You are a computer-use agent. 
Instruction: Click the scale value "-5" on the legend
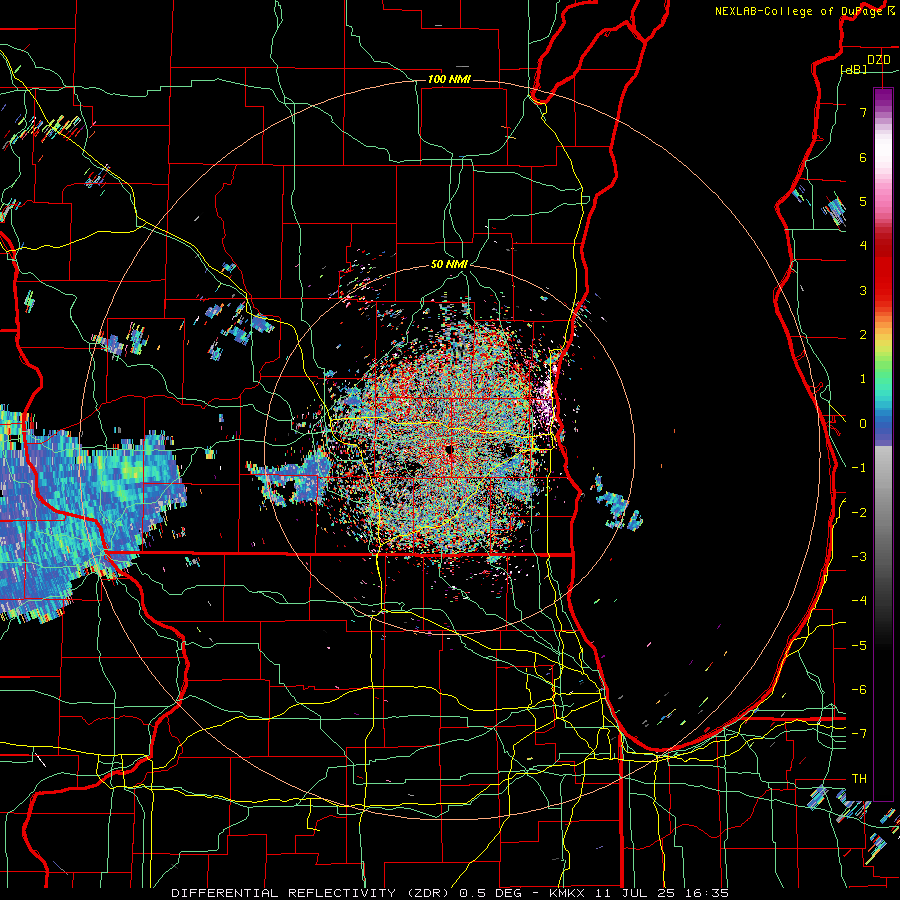tap(859, 646)
